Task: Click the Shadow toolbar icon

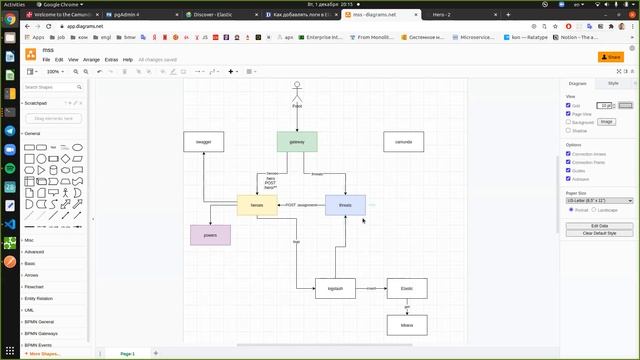Action: [183, 71]
